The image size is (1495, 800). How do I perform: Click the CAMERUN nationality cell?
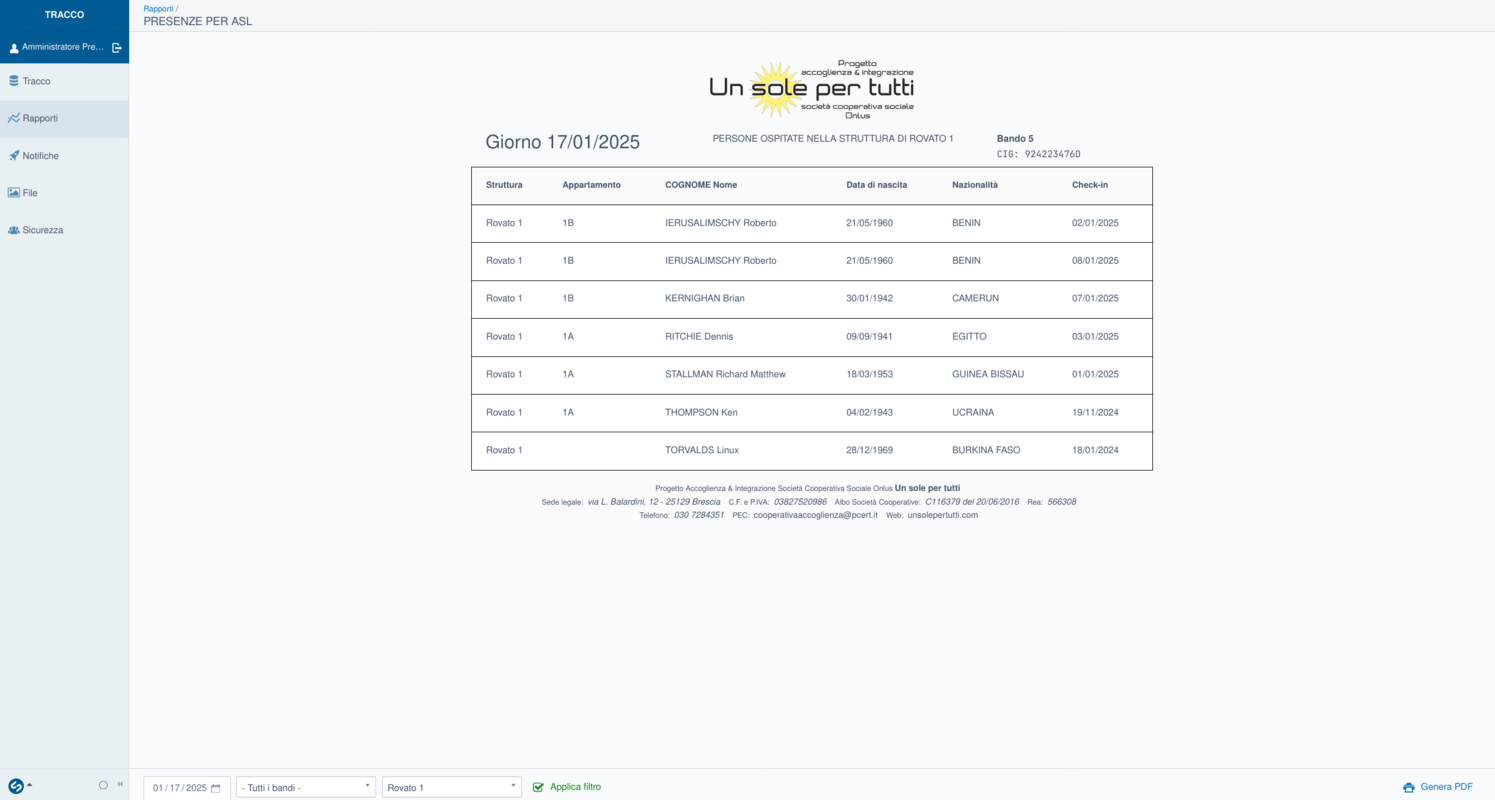click(975, 298)
